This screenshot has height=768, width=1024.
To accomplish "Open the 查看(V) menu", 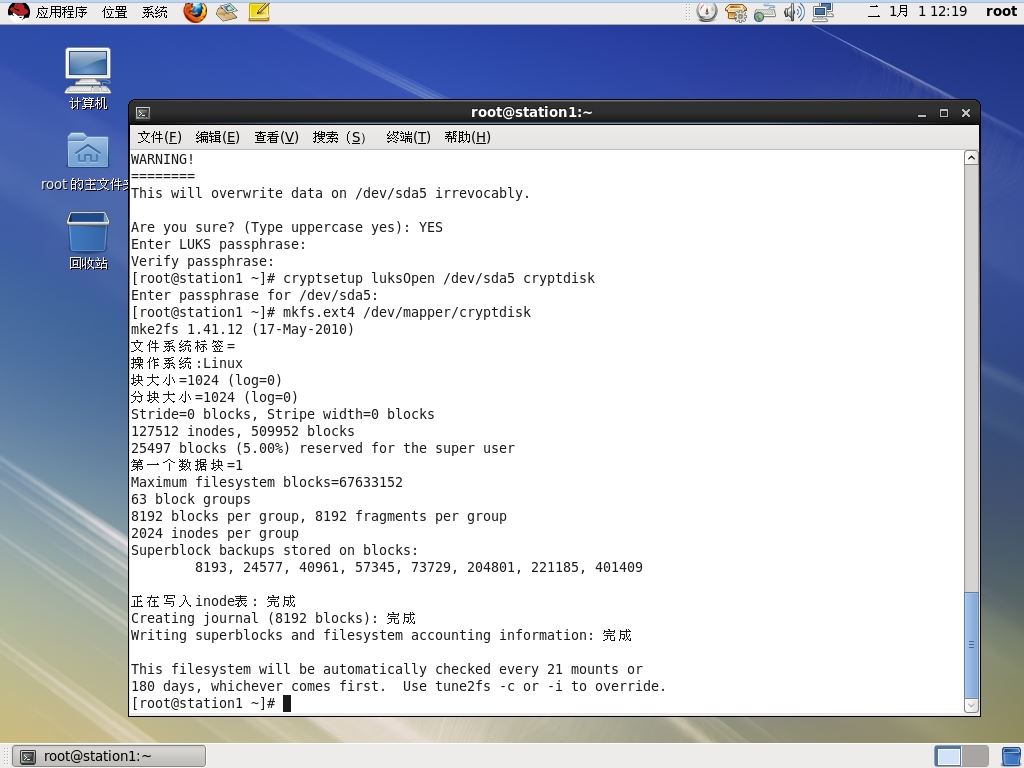I will click(276, 137).
